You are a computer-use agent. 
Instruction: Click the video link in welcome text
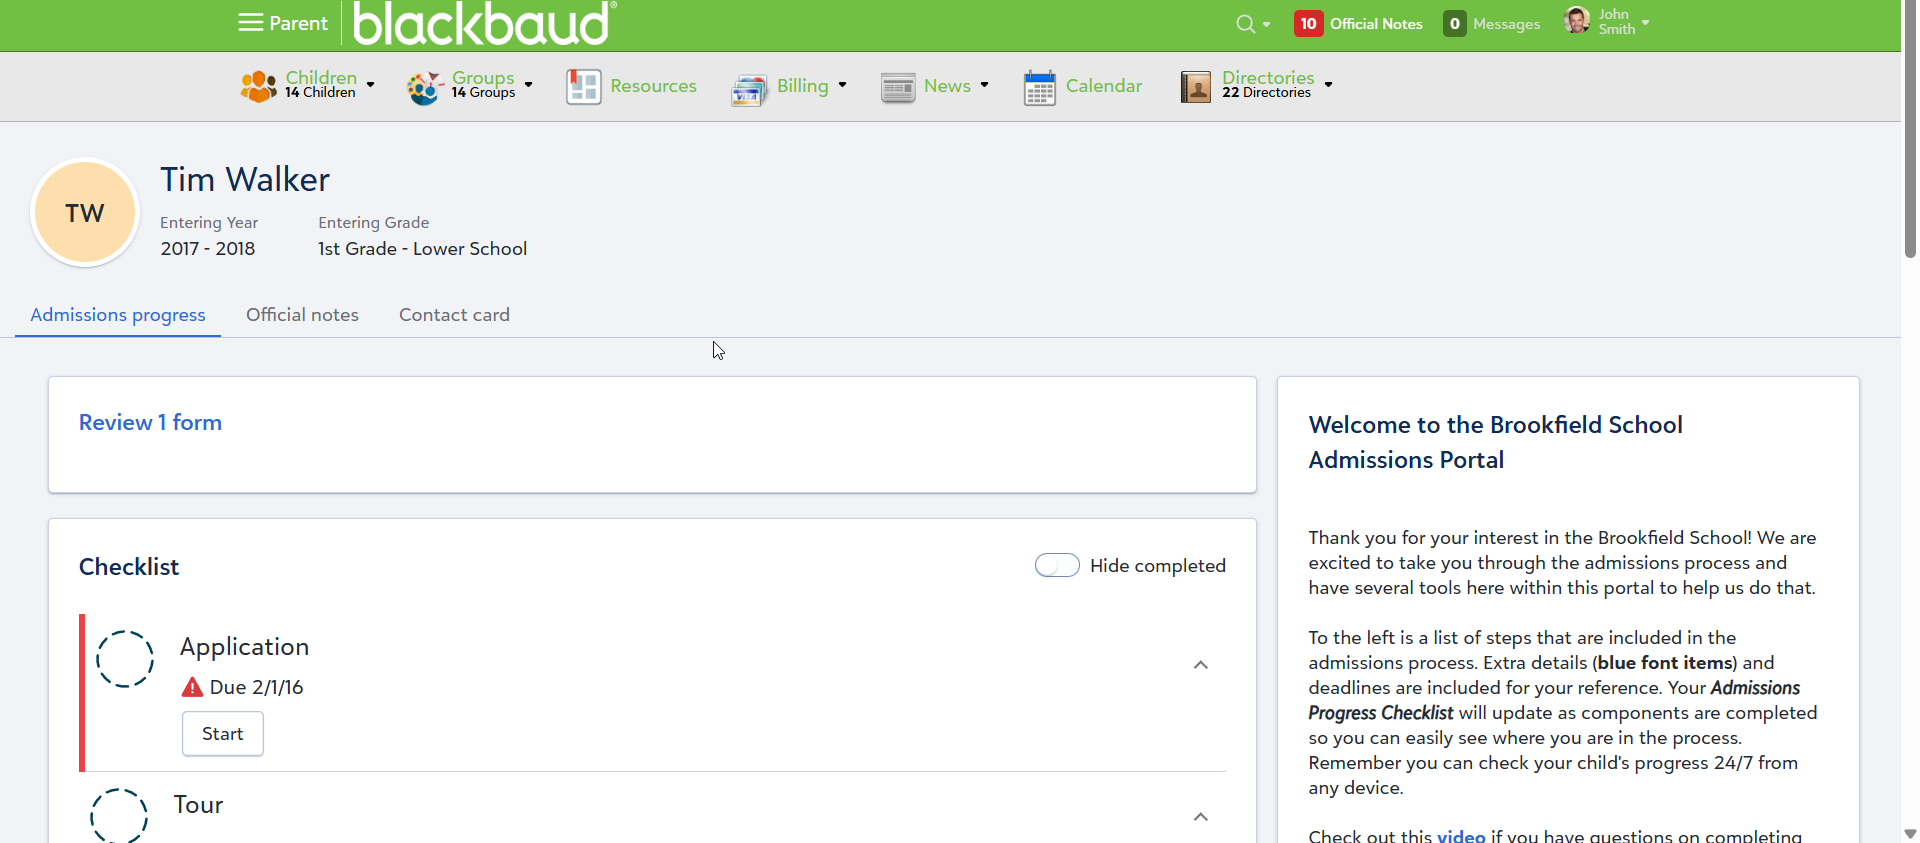[1460, 835]
